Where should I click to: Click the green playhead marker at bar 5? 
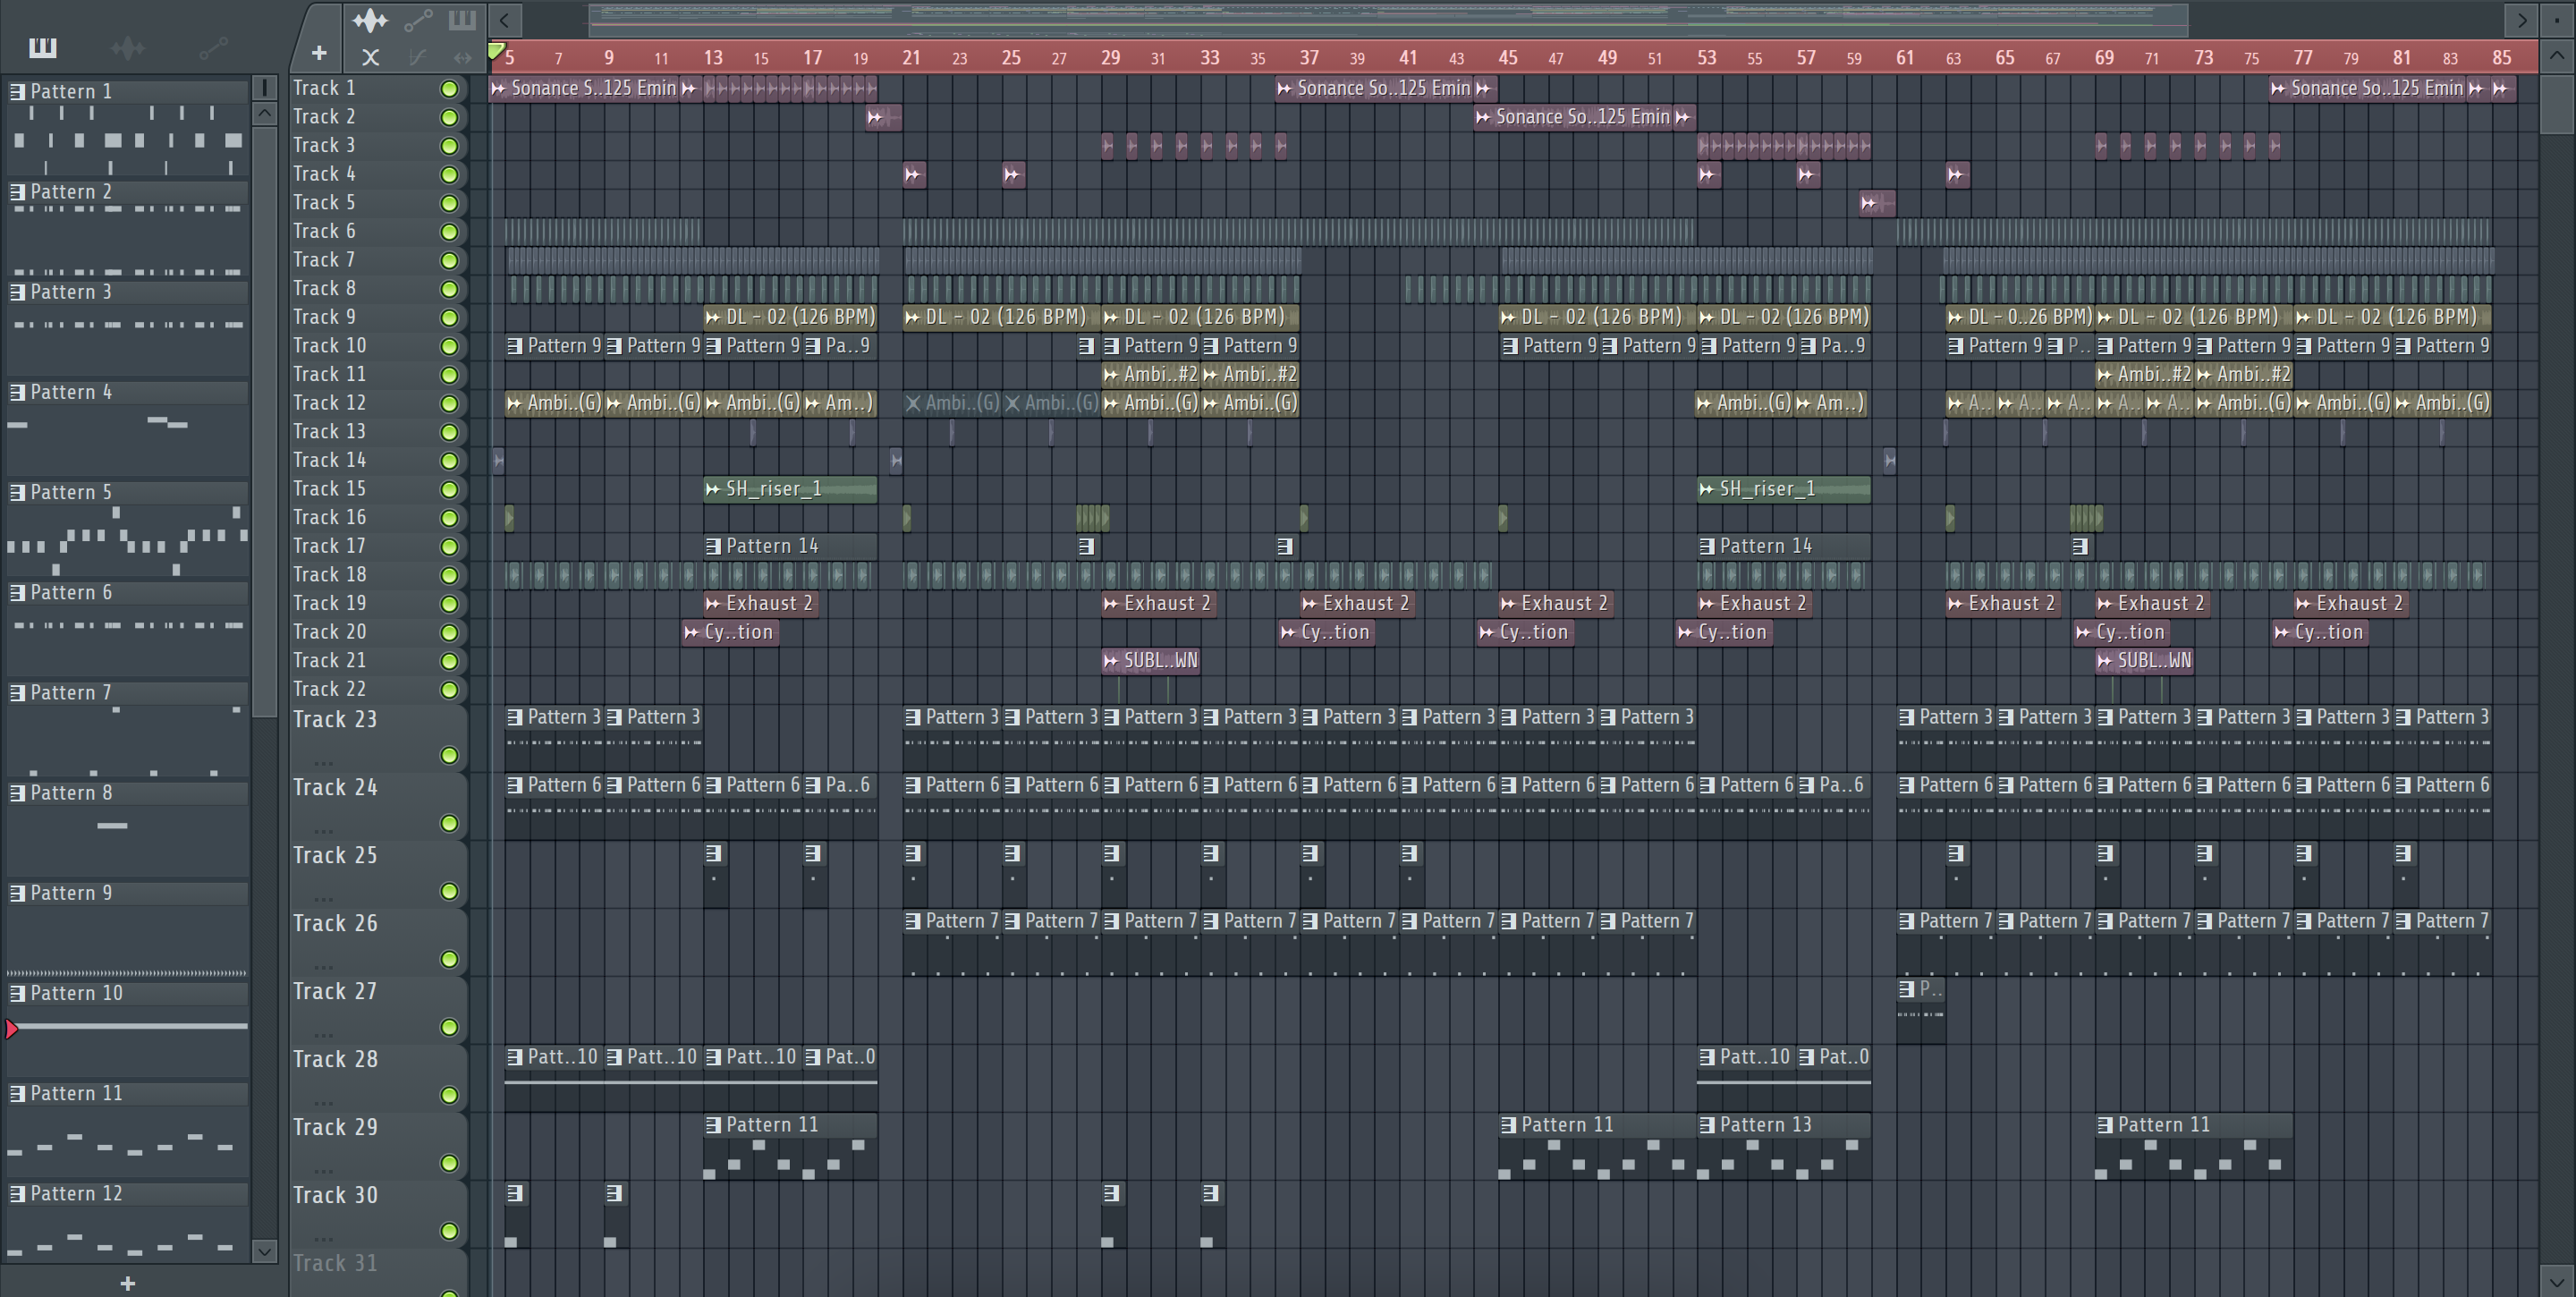click(496, 51)
